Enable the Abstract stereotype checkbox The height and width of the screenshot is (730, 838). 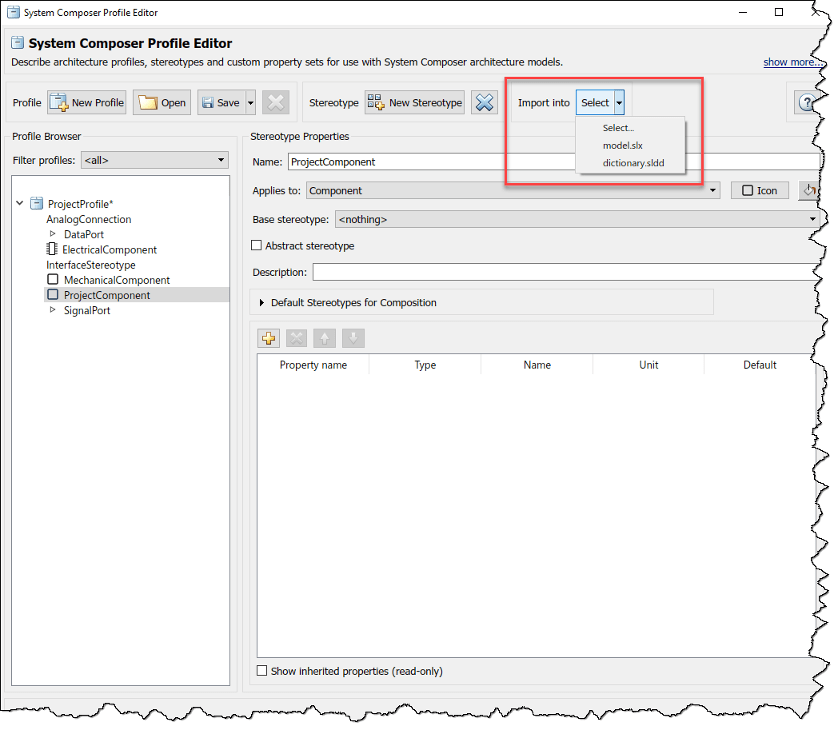click(256, 245)
